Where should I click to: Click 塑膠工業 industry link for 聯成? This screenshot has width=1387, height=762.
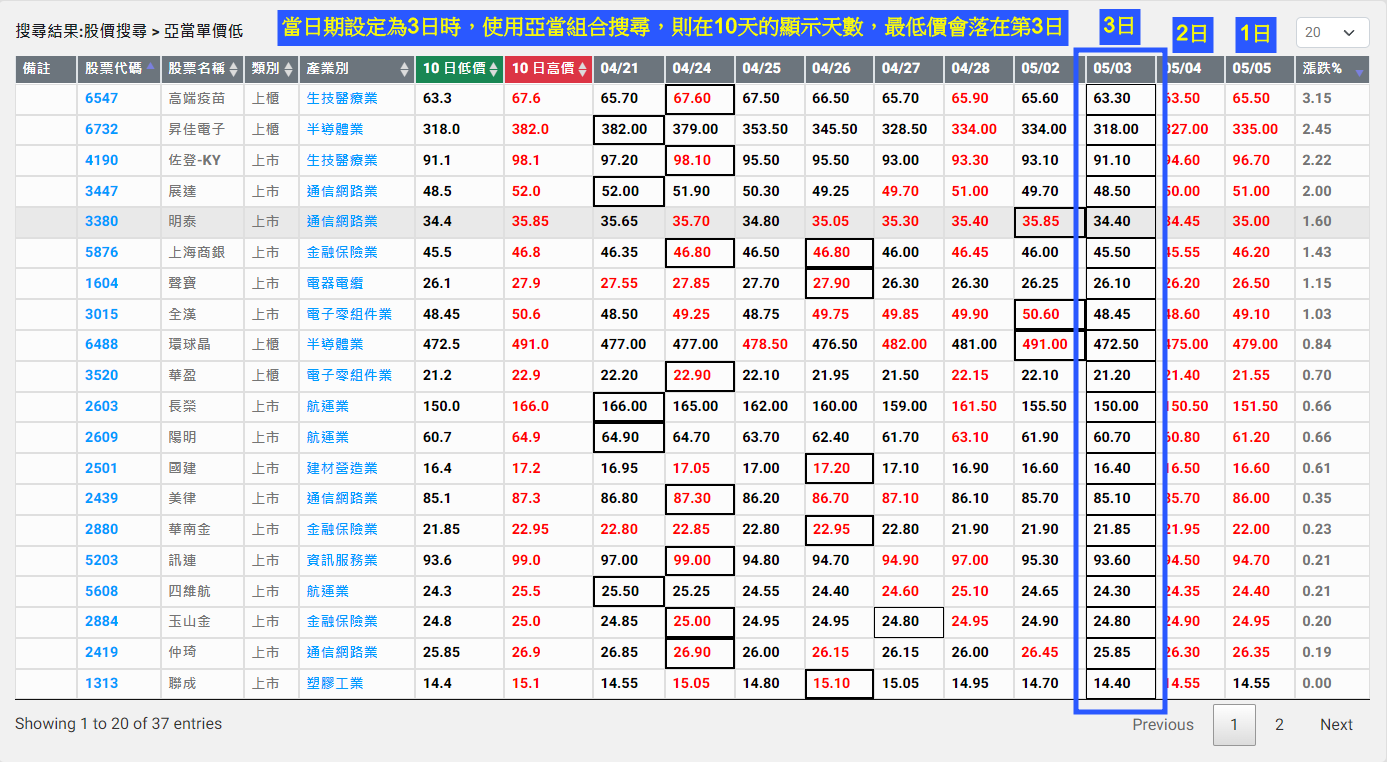334,683
